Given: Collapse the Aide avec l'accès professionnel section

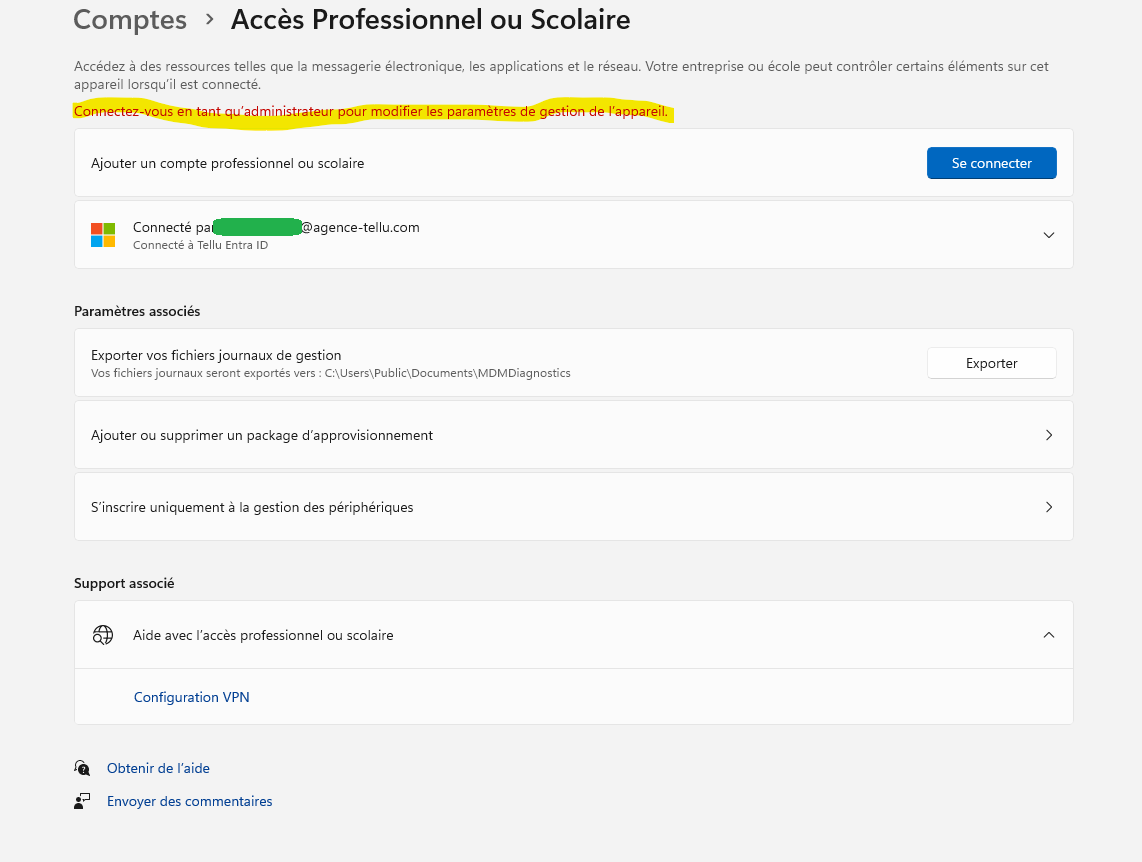Looking at the screenshot, I should tap(1049, 635).
